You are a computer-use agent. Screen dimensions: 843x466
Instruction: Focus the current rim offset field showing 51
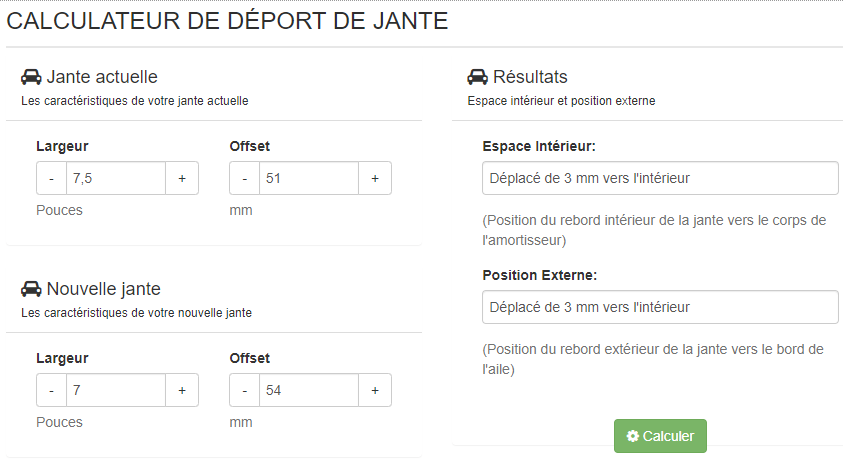pyautogui.click(x=309, y=178)
